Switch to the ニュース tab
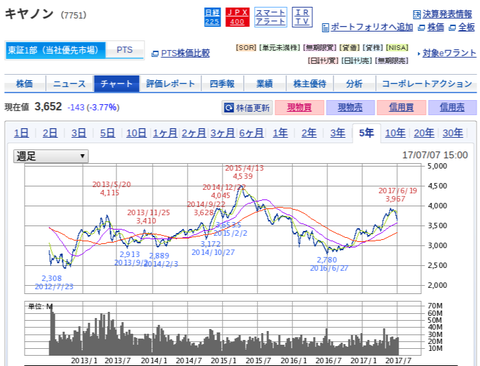 pyautogui.click(x=70, y=84)
